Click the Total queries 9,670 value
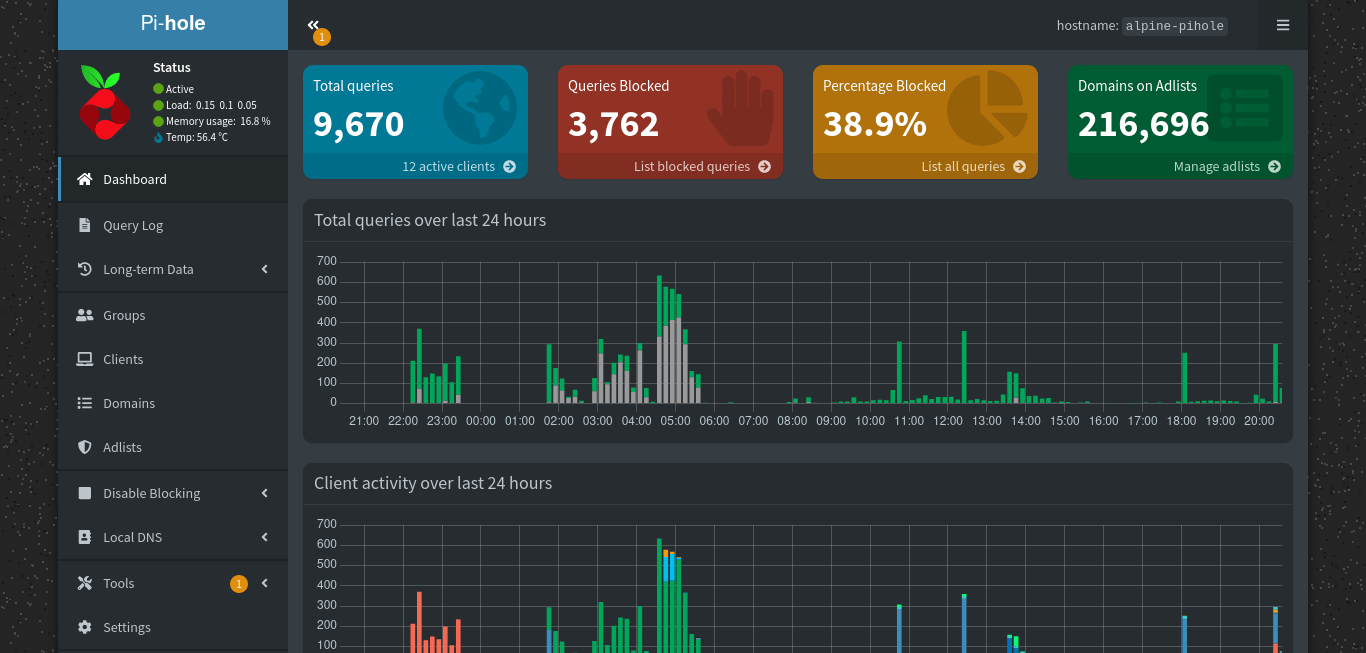1366x653 pixels. pyautogui.click(x=359, y=124)
